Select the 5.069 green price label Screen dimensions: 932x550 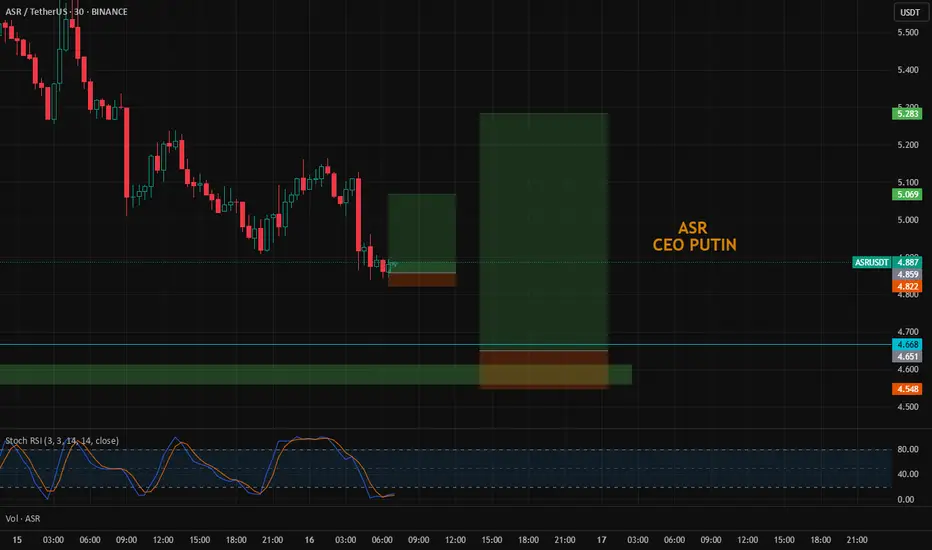[907, 194]
